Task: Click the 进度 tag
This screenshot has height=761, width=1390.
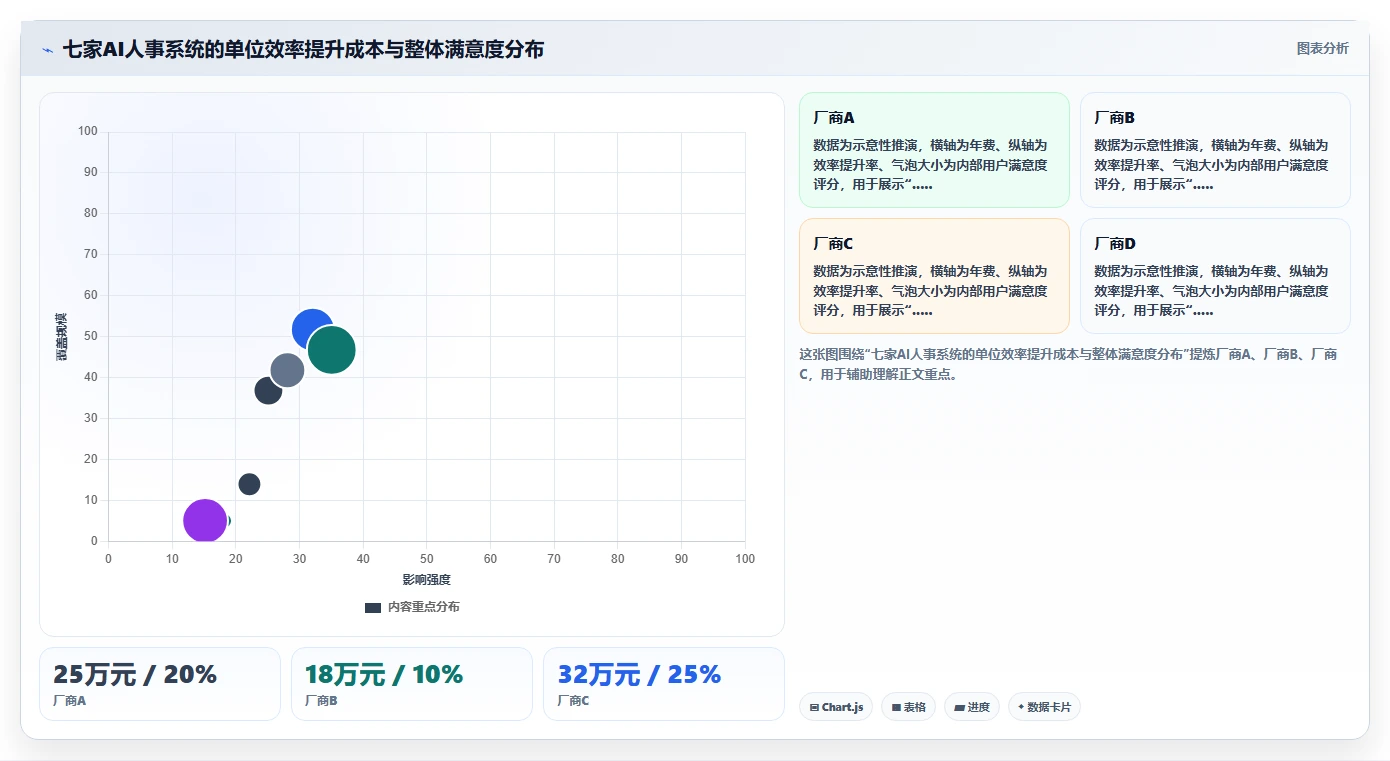Action: coord(971,707)
